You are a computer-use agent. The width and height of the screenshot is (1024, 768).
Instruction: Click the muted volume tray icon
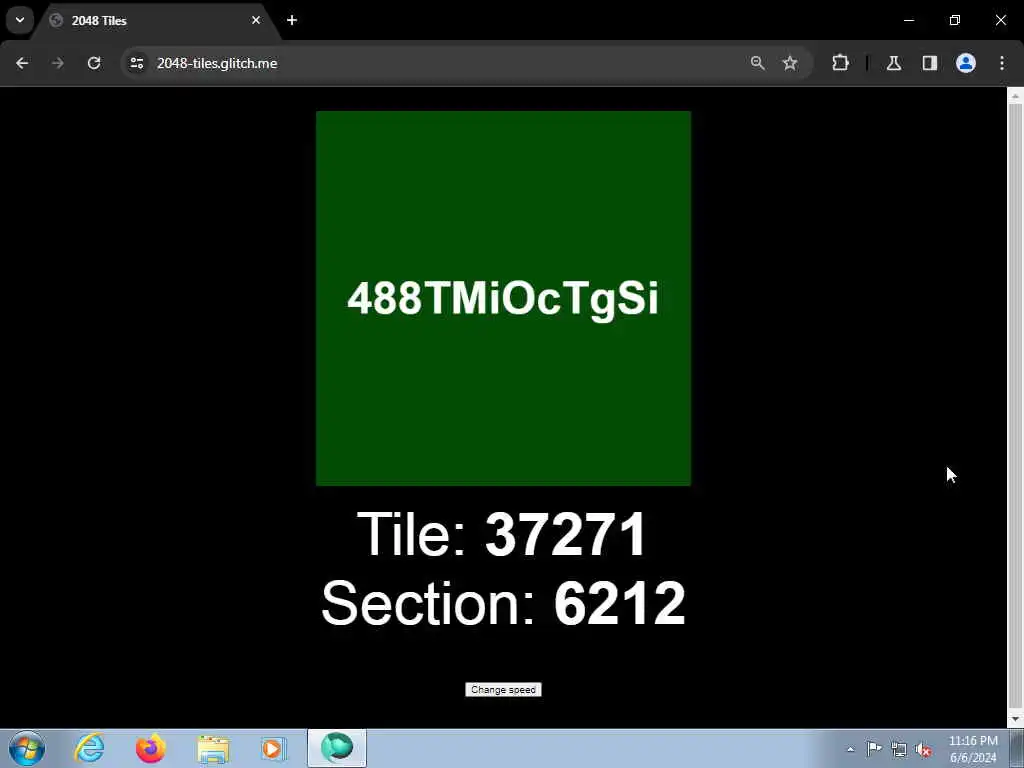coord(923,750)
